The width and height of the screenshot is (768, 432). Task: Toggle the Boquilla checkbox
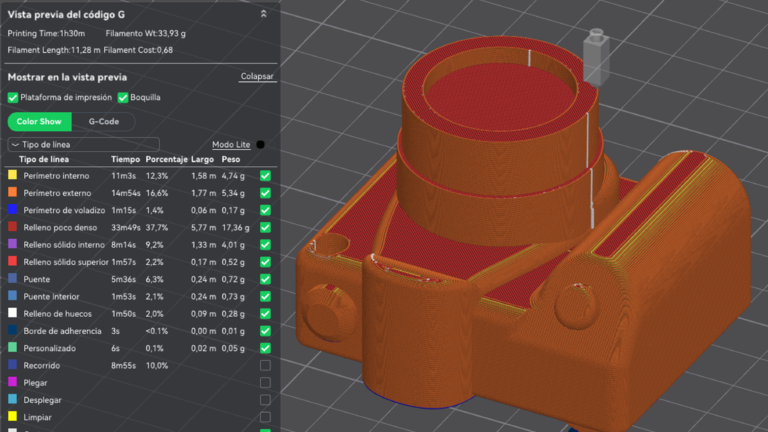click(123, 97)
